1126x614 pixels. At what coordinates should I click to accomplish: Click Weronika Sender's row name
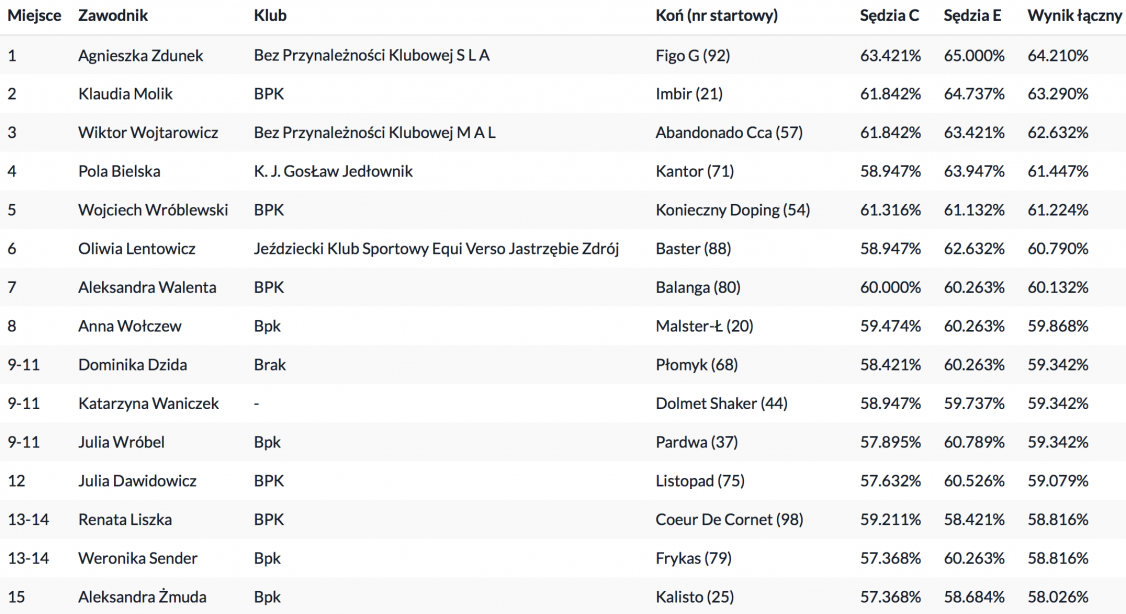coord(138,559)
